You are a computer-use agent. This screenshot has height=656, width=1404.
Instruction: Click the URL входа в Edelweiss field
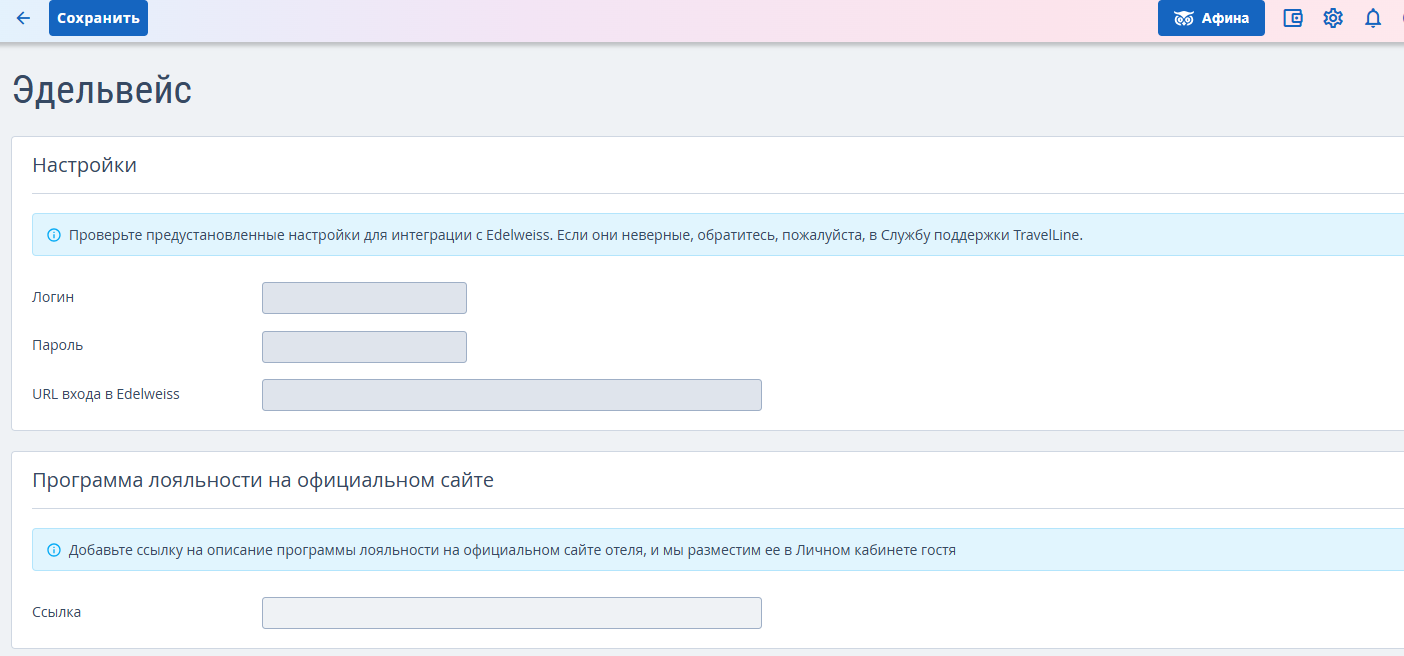(x=512, y=394)
